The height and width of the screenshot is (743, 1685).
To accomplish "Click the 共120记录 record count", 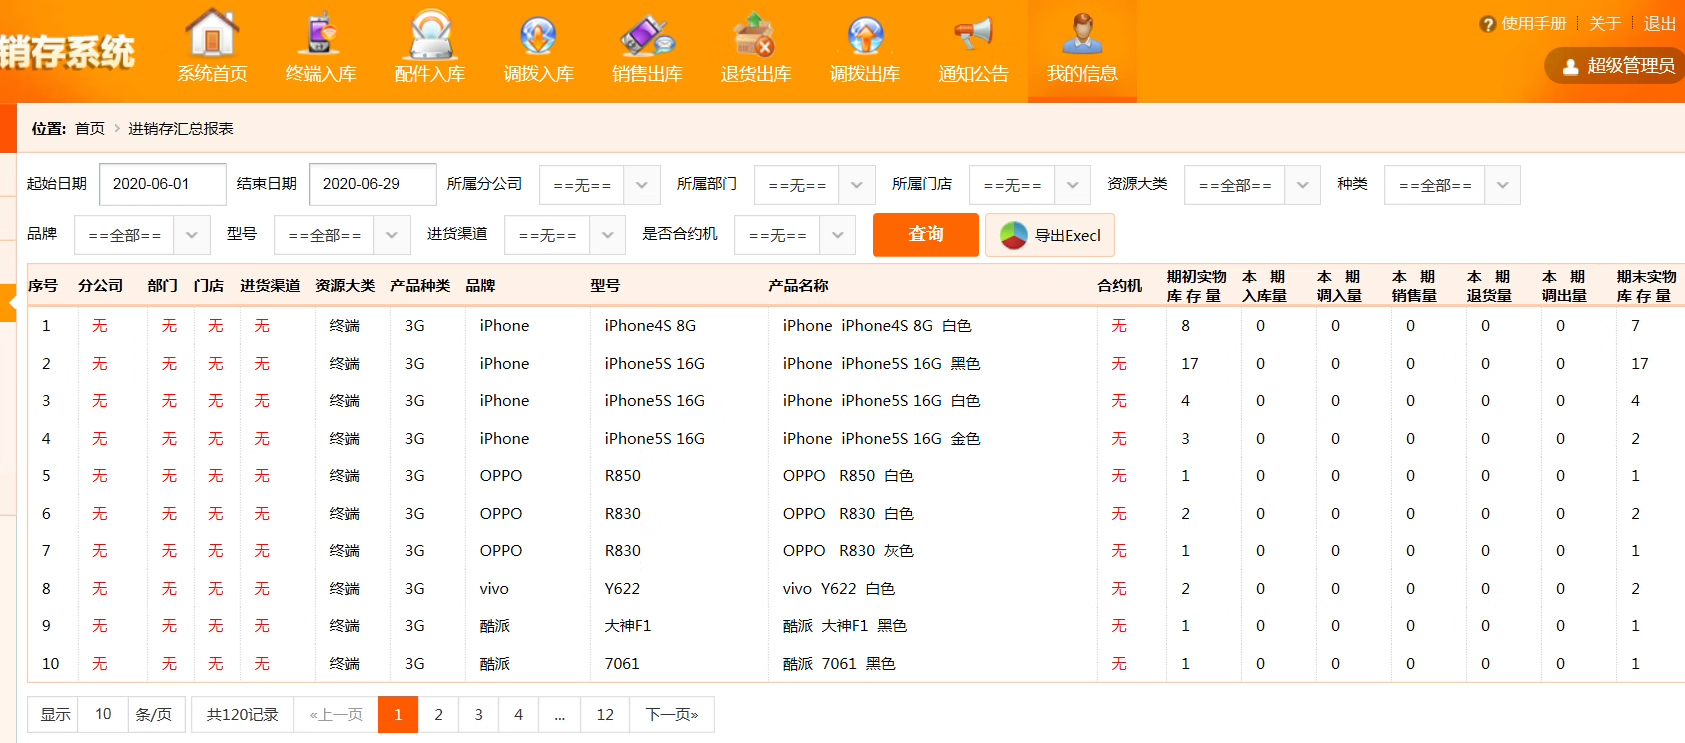I will (x=242, y=714).
